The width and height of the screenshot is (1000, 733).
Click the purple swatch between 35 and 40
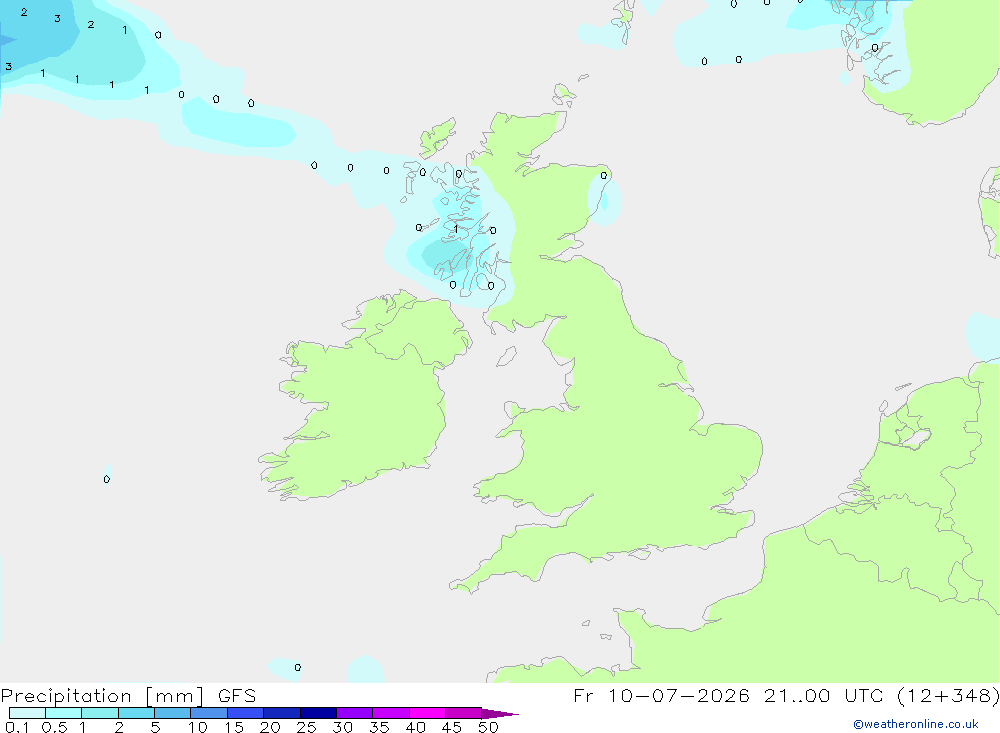pos(390,713)
